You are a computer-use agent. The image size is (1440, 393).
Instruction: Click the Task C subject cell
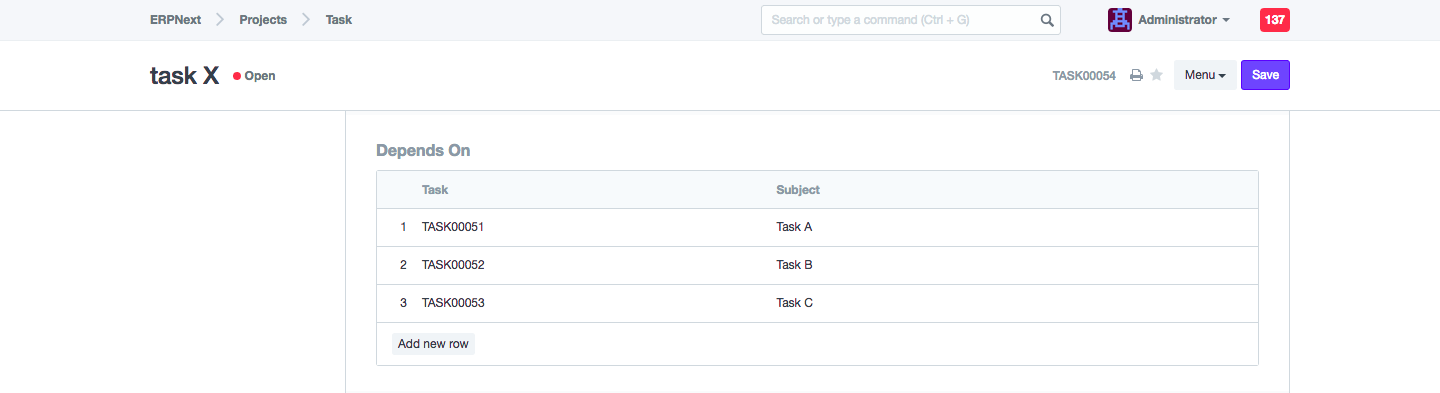coord(1014,303)
